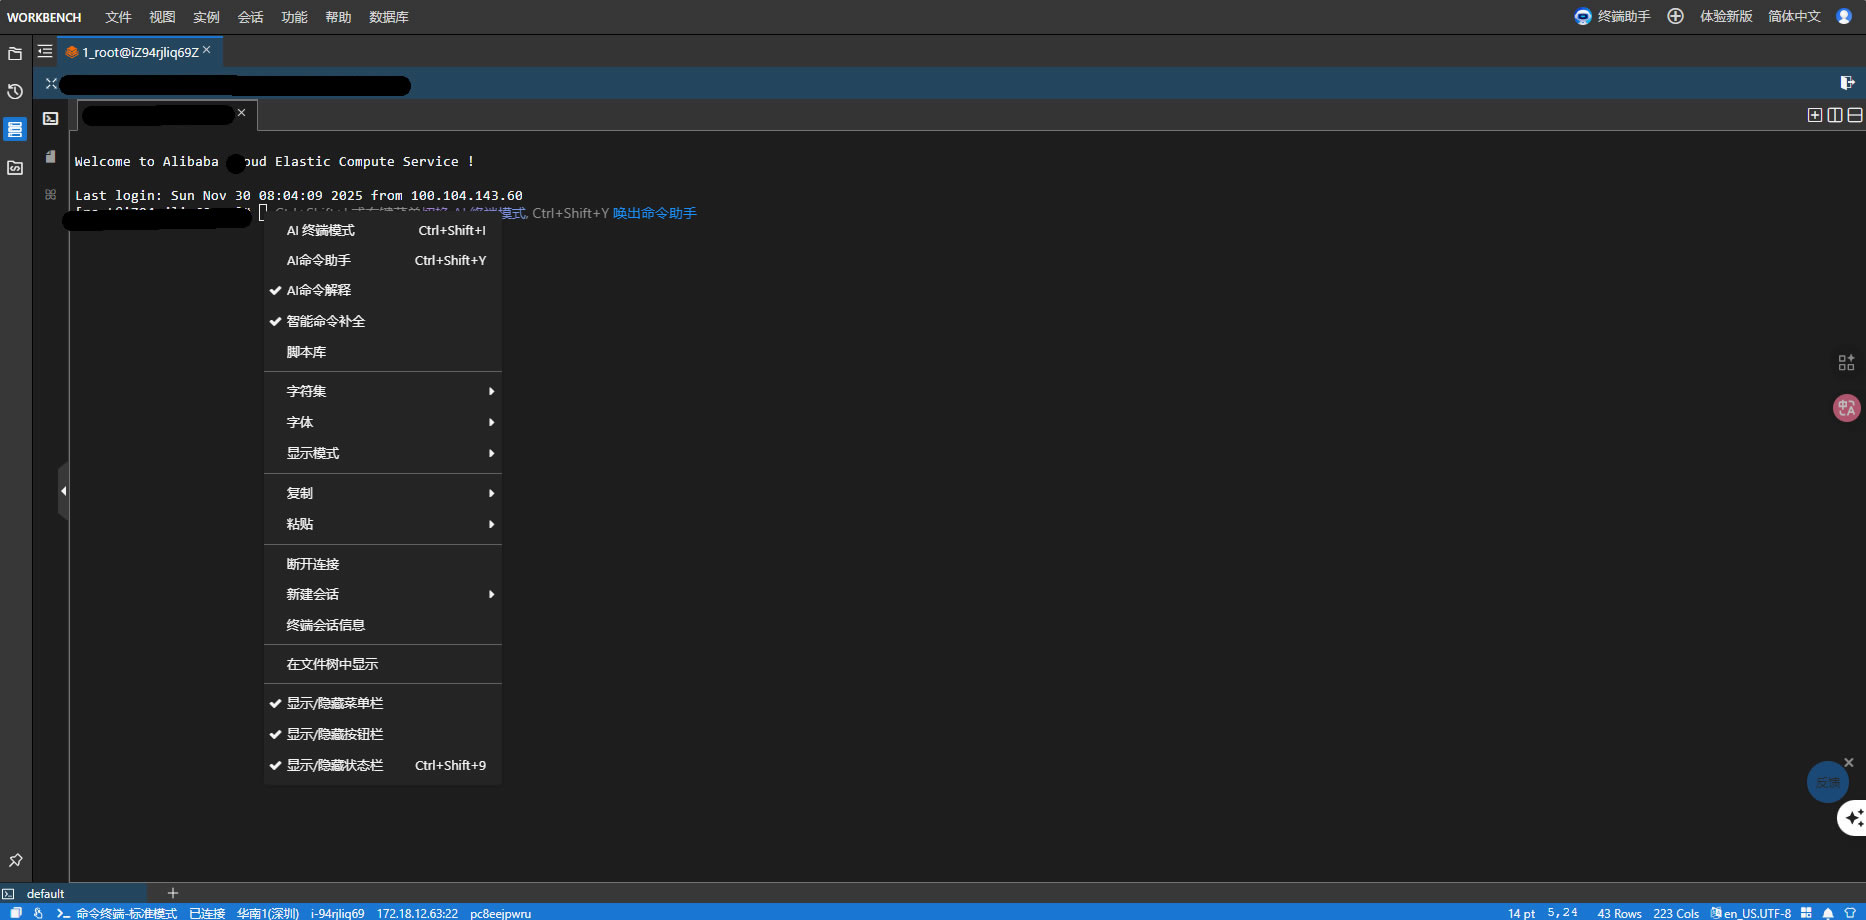The width and height of the screenshot is (1866, 920).
Task: Select the instance list sidebar icon
Action: 15,129
